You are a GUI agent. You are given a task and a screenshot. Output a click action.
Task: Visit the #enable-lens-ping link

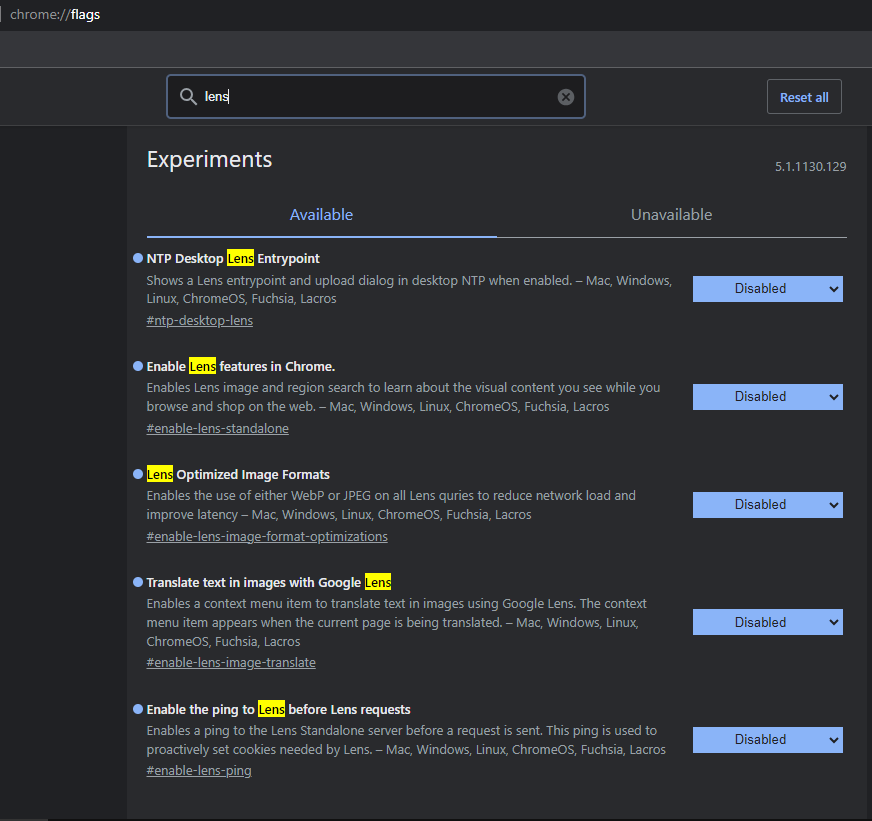tap(199, 770)
